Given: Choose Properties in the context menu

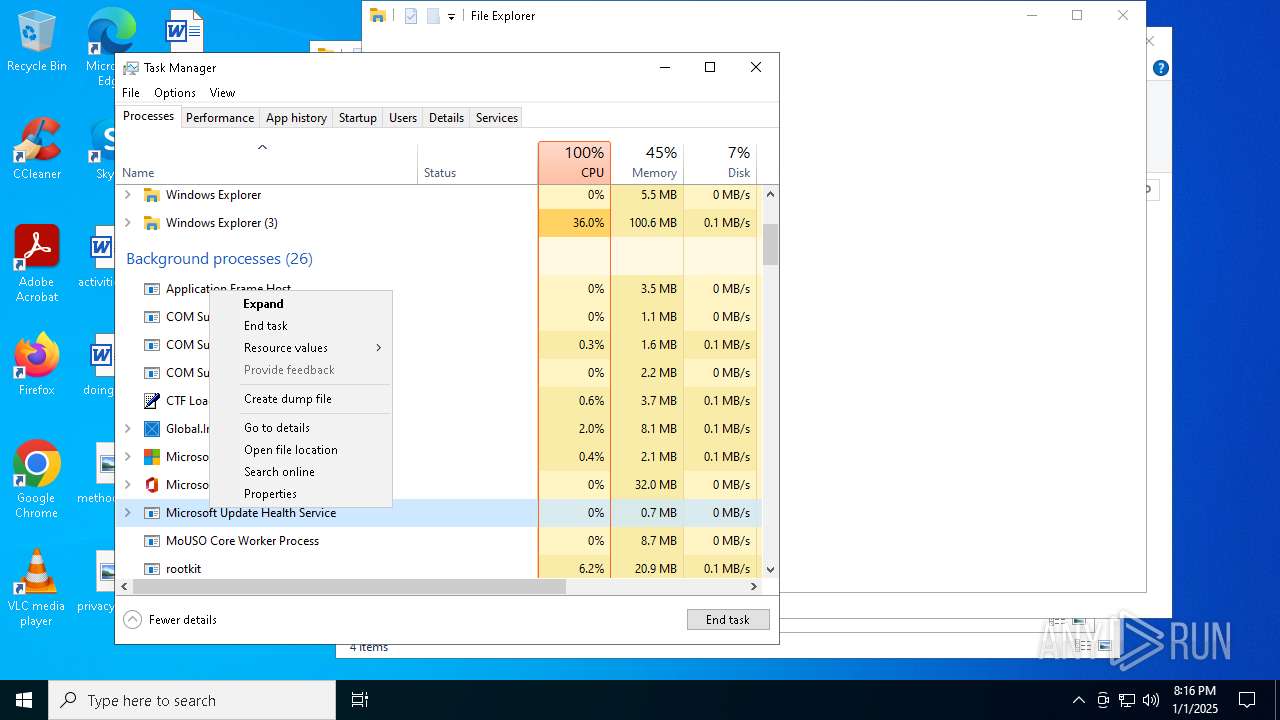Looking at the screenshot, I should [x=300, y=494].
